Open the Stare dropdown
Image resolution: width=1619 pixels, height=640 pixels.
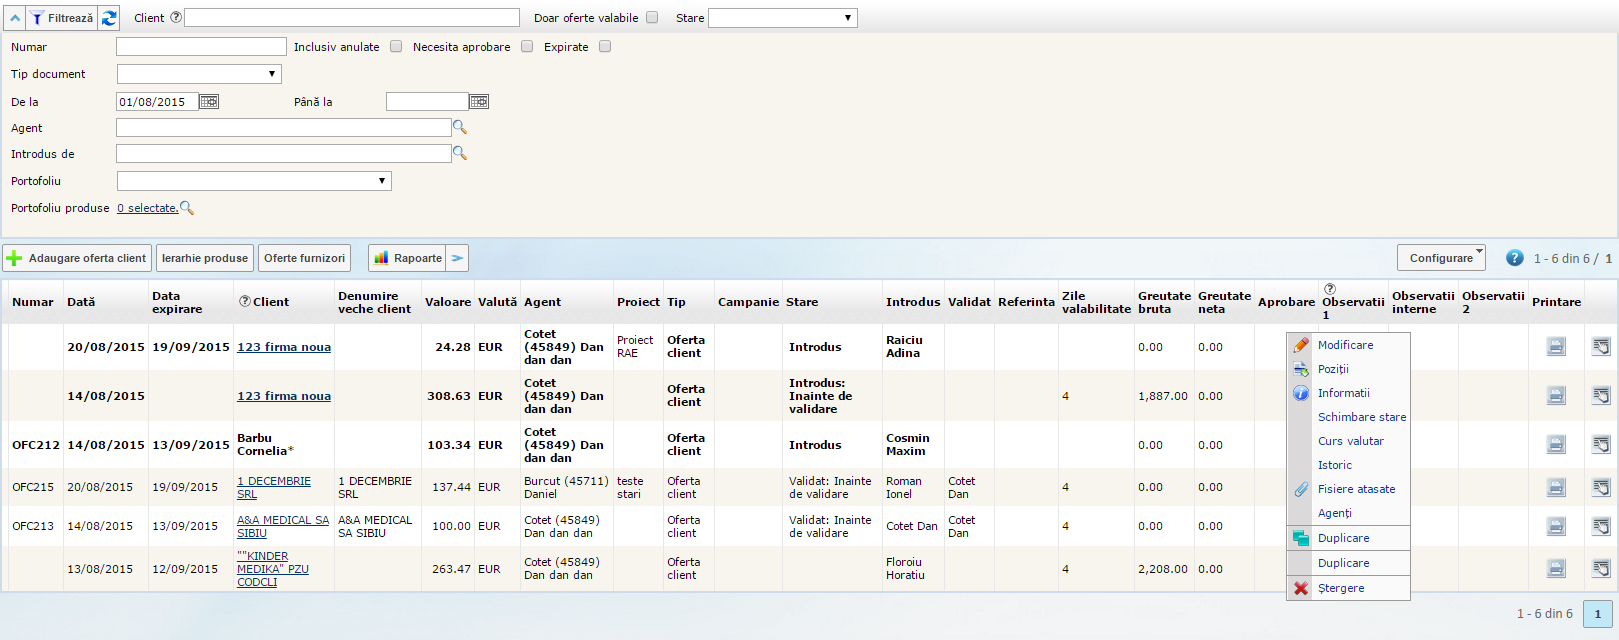pos(782,18)
